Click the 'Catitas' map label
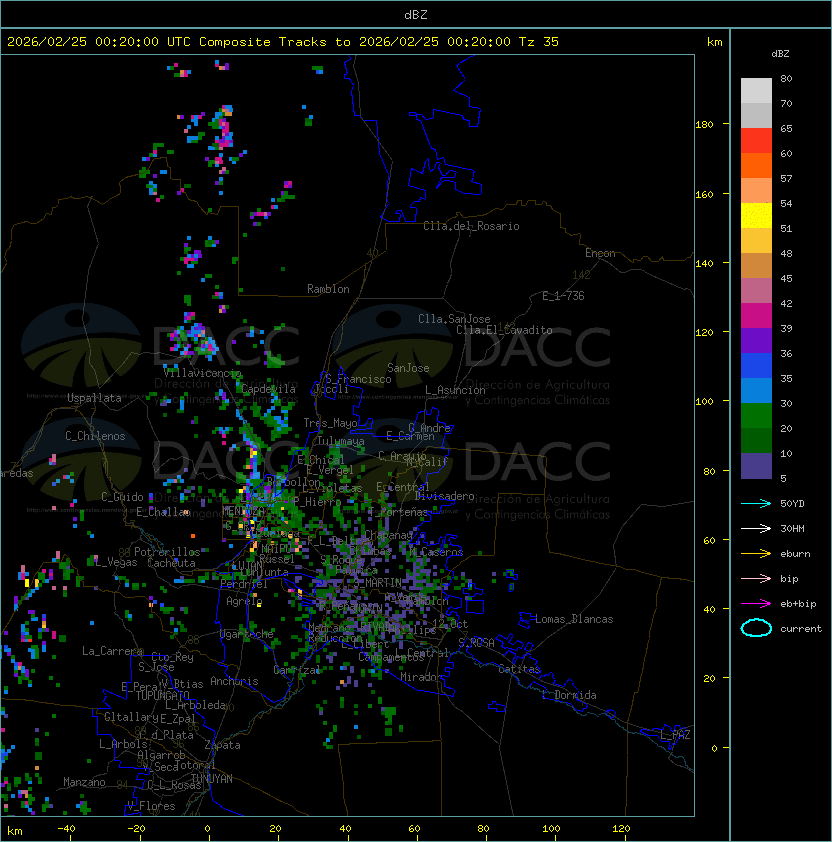This screenshot has width=832, height=842. [x=519, y=669]
